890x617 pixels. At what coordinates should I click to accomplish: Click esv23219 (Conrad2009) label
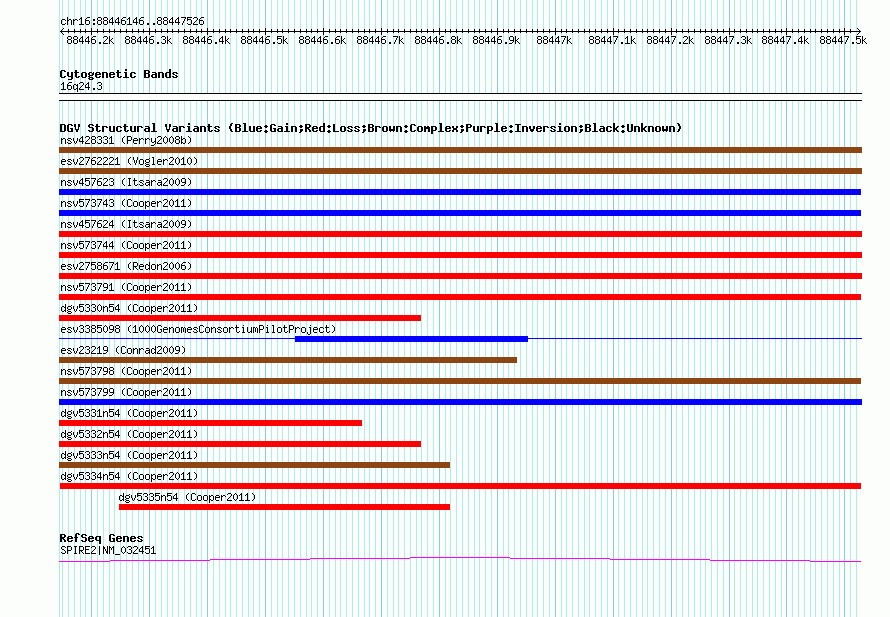tap(123, 350)
